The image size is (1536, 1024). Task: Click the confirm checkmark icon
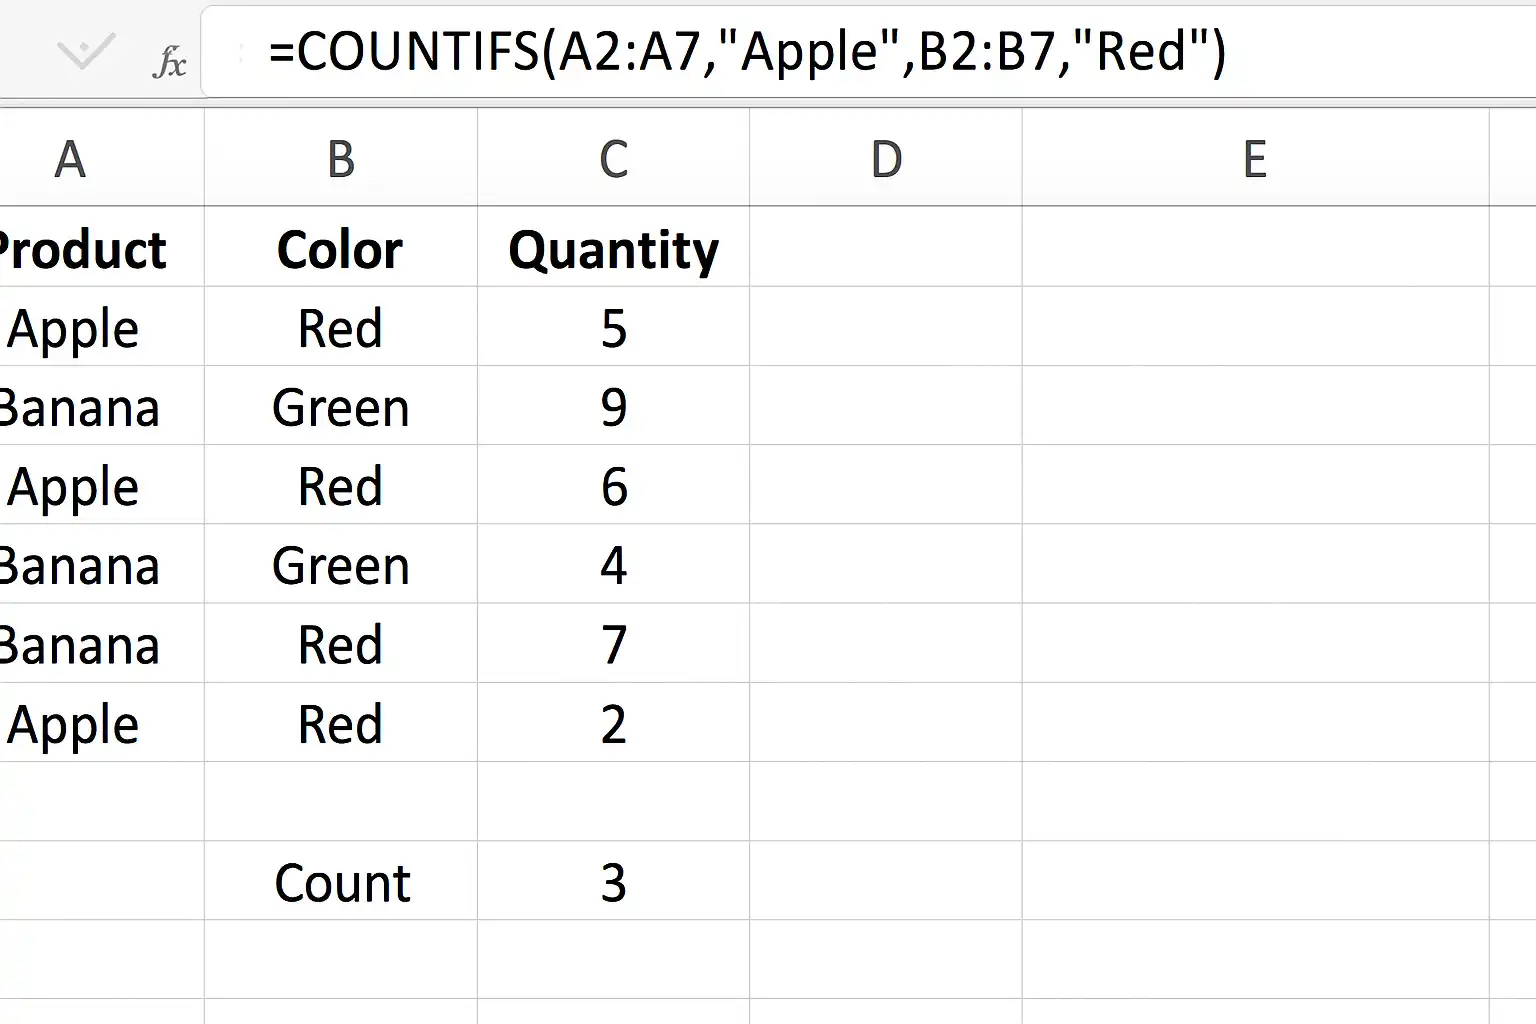[86, 52]
